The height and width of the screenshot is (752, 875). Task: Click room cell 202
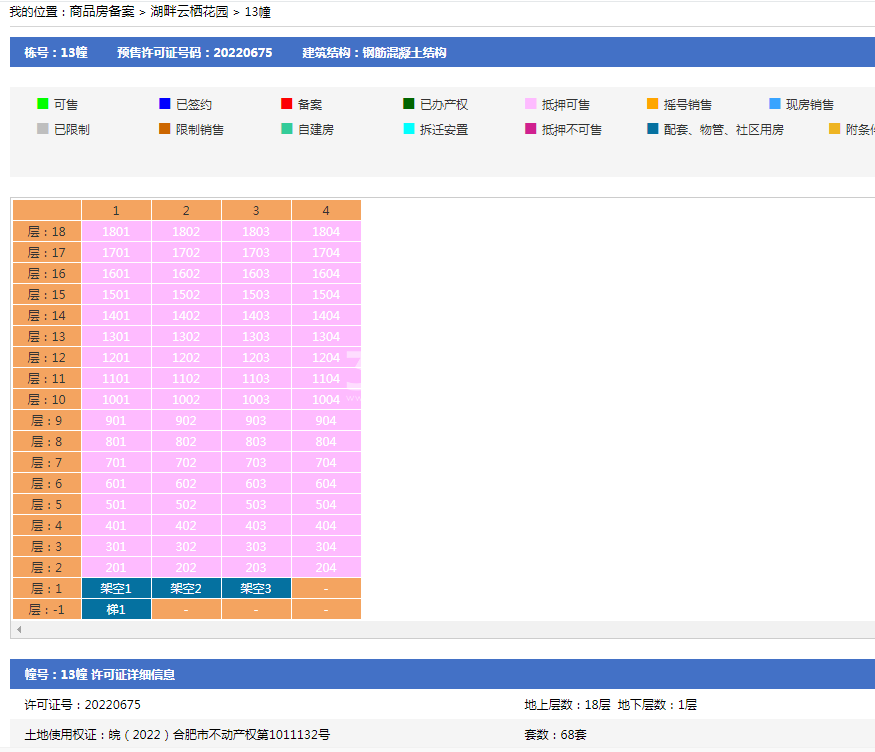coord(186,568)
